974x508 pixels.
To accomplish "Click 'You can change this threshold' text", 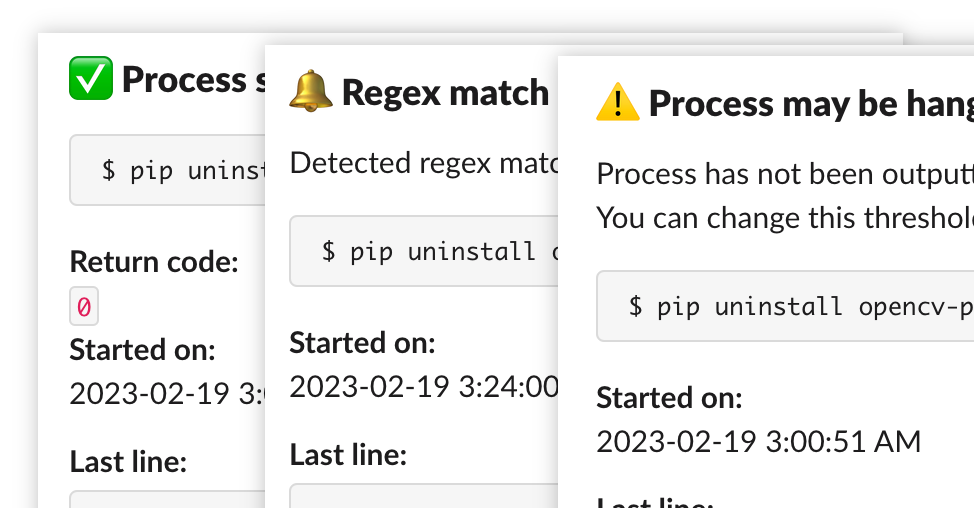I will click(785, 218).
